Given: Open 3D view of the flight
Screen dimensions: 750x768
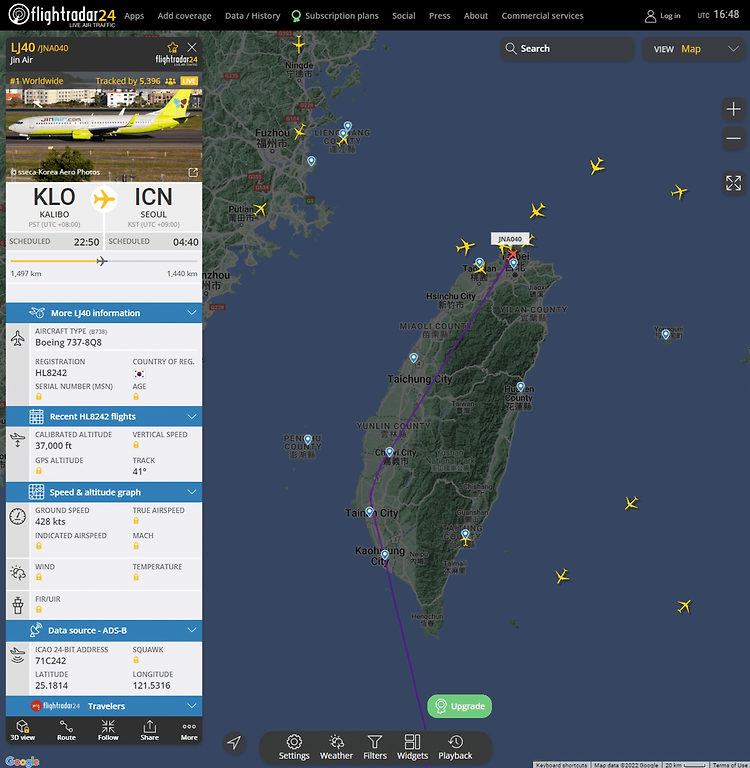Looking at the screenshot, I should (x=23, y=730).
